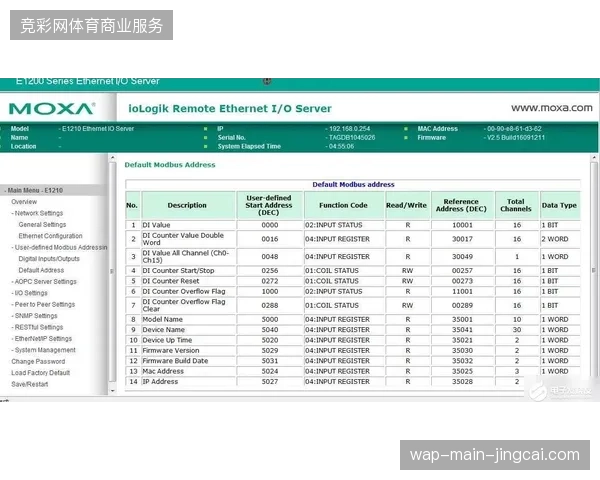Viewport: 600px width, 480px height.
Task: Collapse the Network Settings tree node
Action: click(38, 213)
